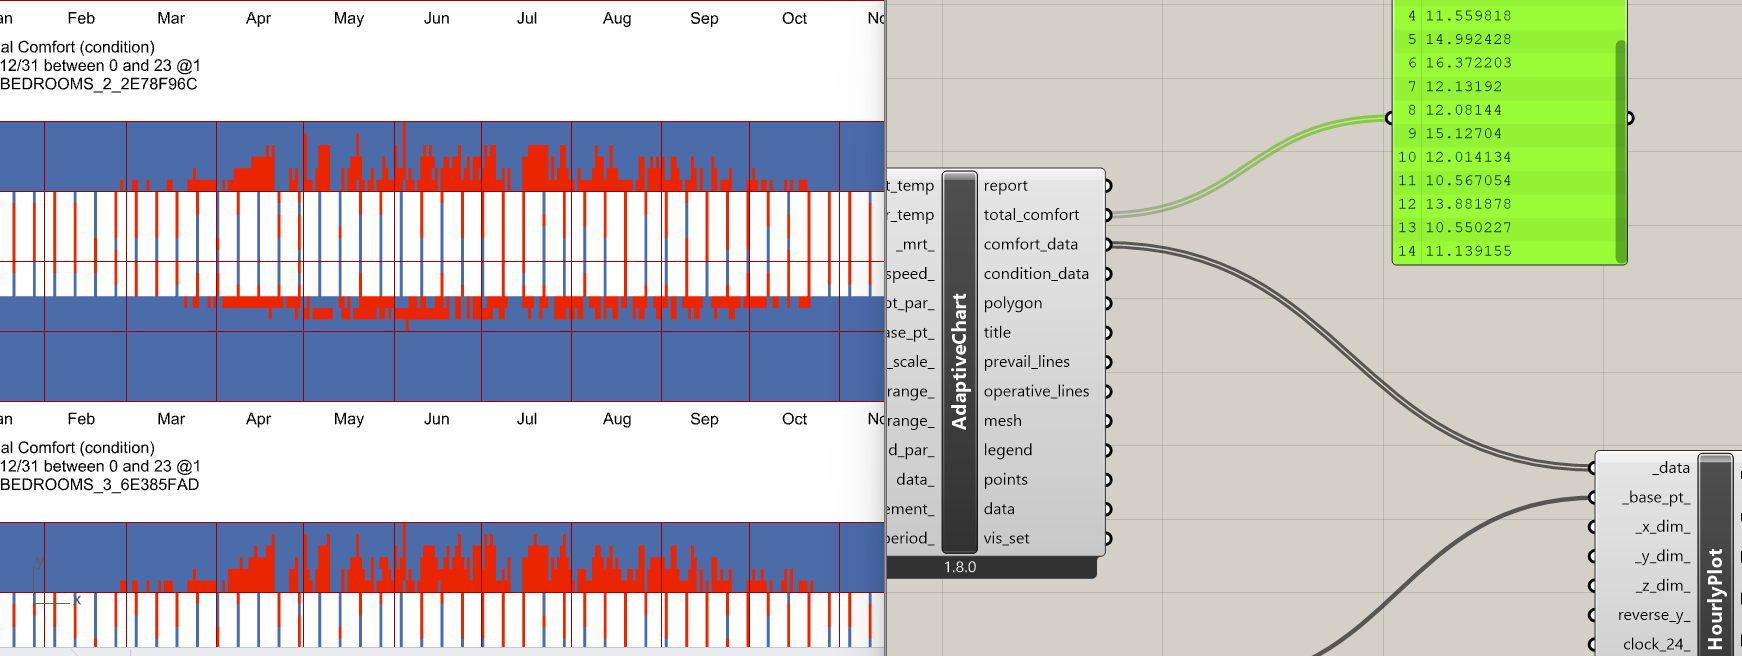This screenshot has width=1742, height=656.
Task: Click the AdaptiveChart component name bar
Action: (959, 362)
